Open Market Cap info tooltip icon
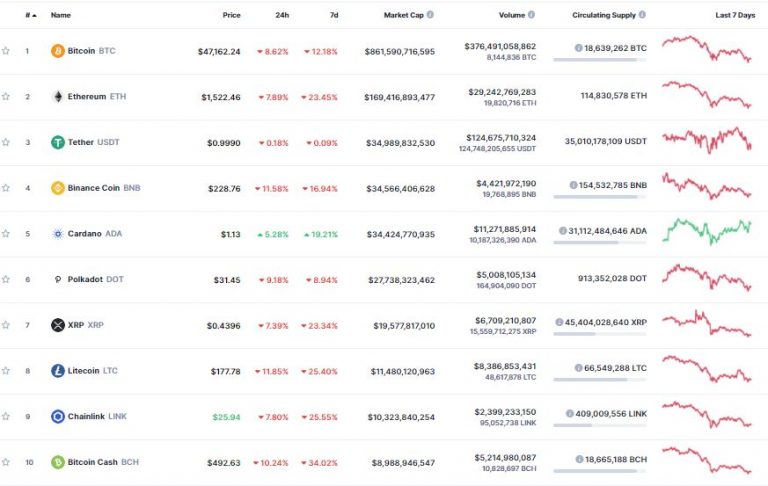This screenshot has height=486, width=768. pyautogui.click(x=430, y=15)
